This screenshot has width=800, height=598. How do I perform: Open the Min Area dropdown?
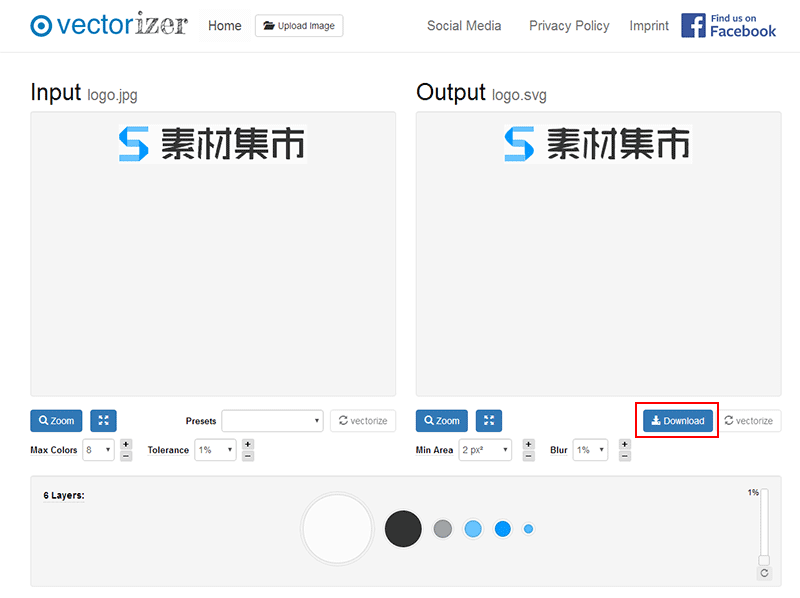pos(485,450)
